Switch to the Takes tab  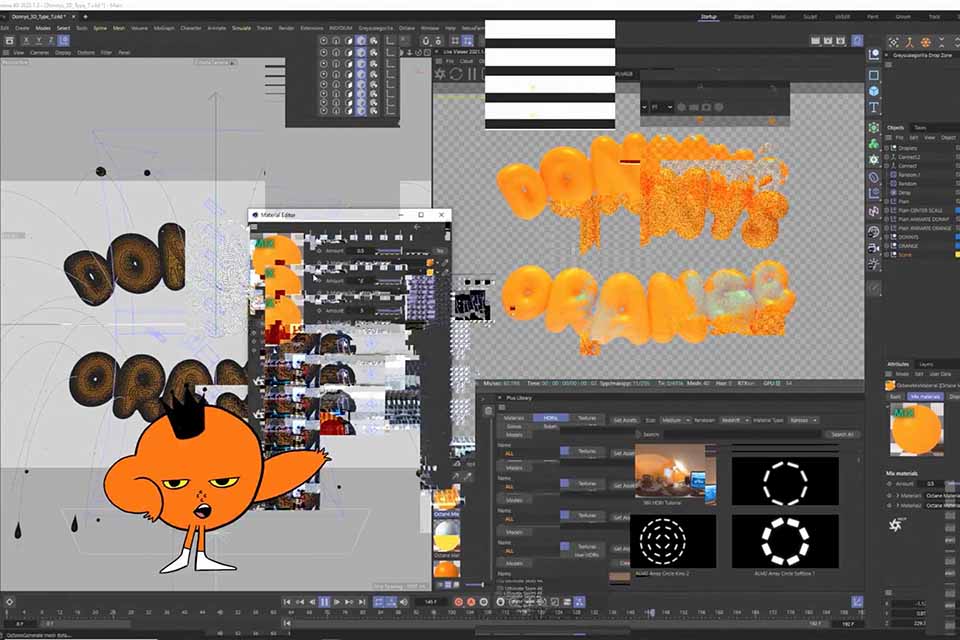click(920, 128)
